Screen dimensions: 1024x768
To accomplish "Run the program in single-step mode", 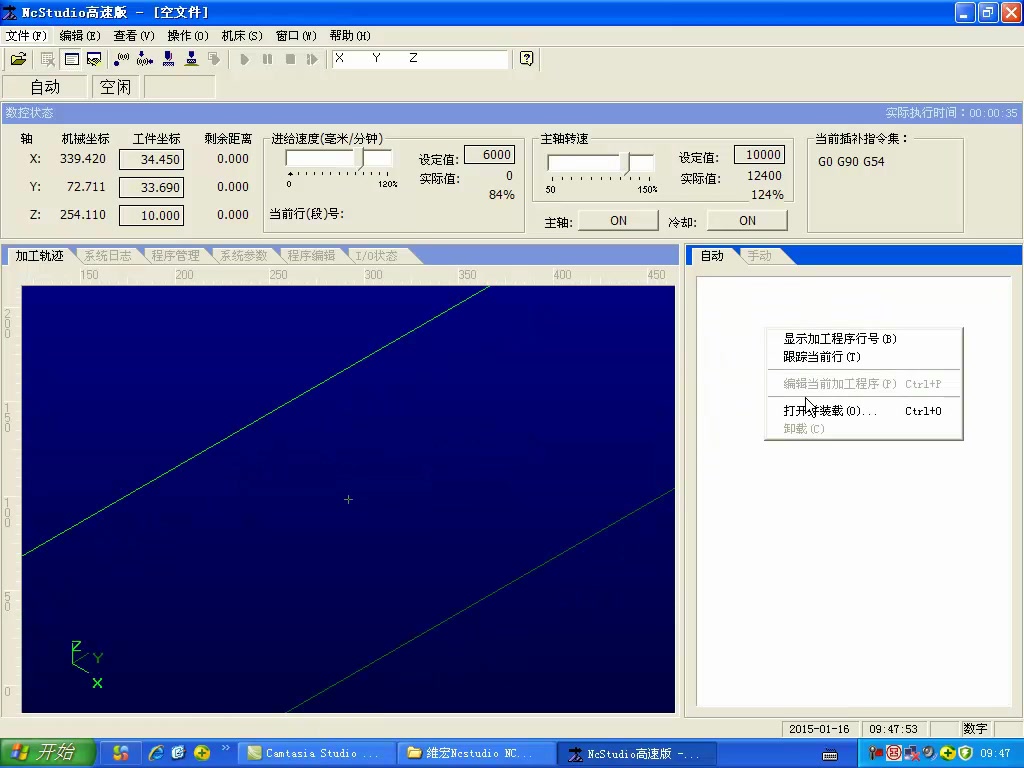I will 311,59.
